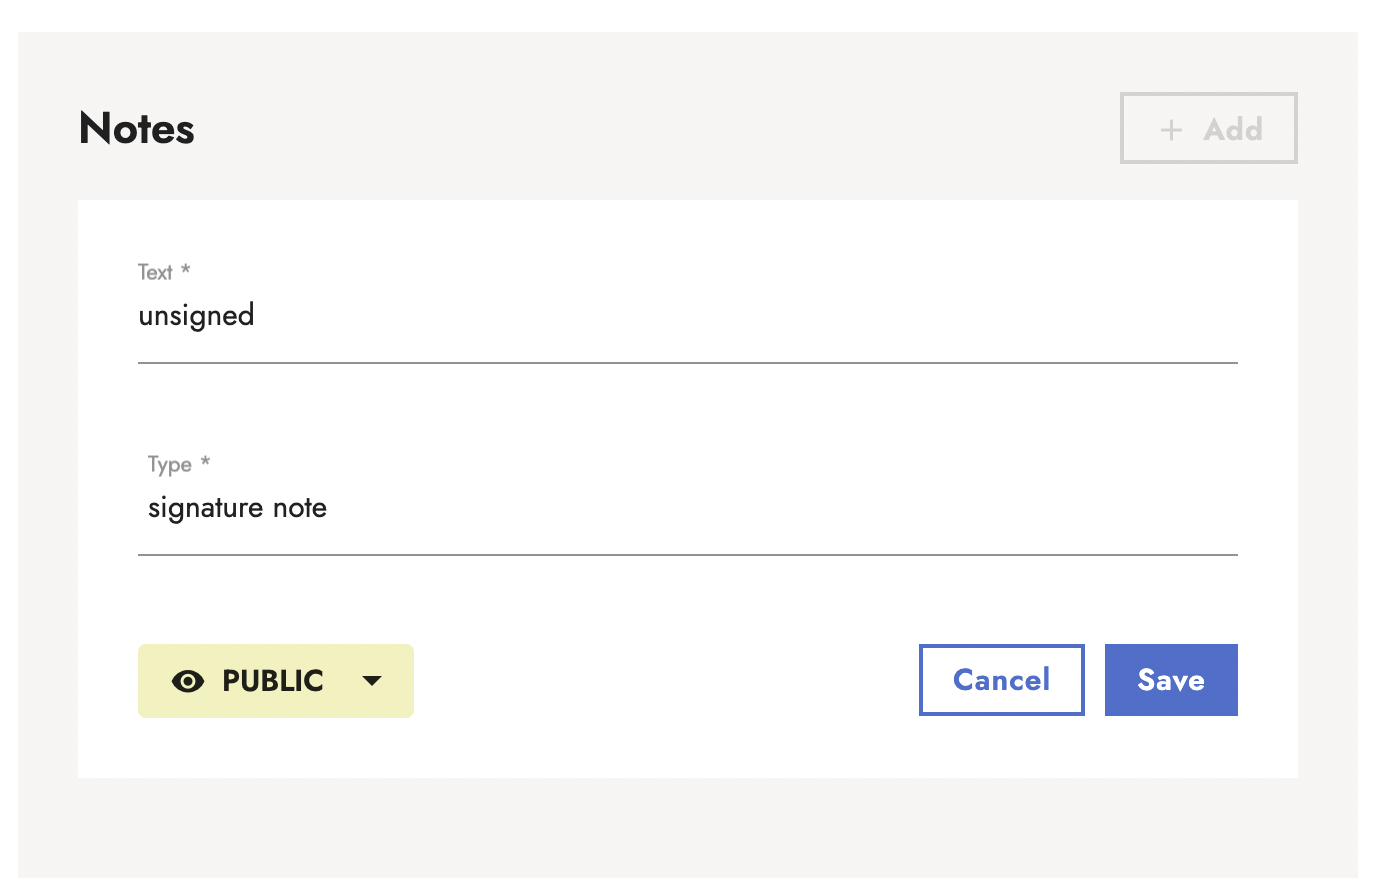
Task: Click the required asterisk next to Text
Action: (186, 270)
